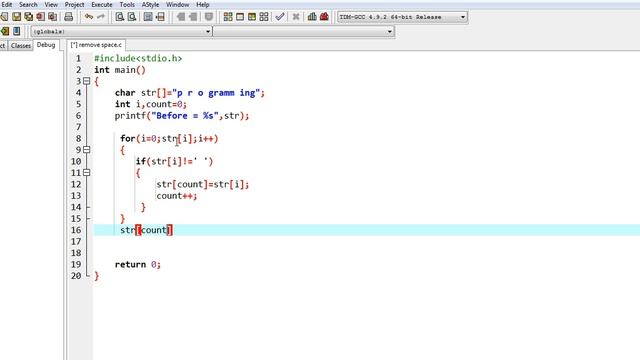This screenshot has height=360, width=640.
Task: Collapse the main function fold at line 3
Action: pos(87,81)
